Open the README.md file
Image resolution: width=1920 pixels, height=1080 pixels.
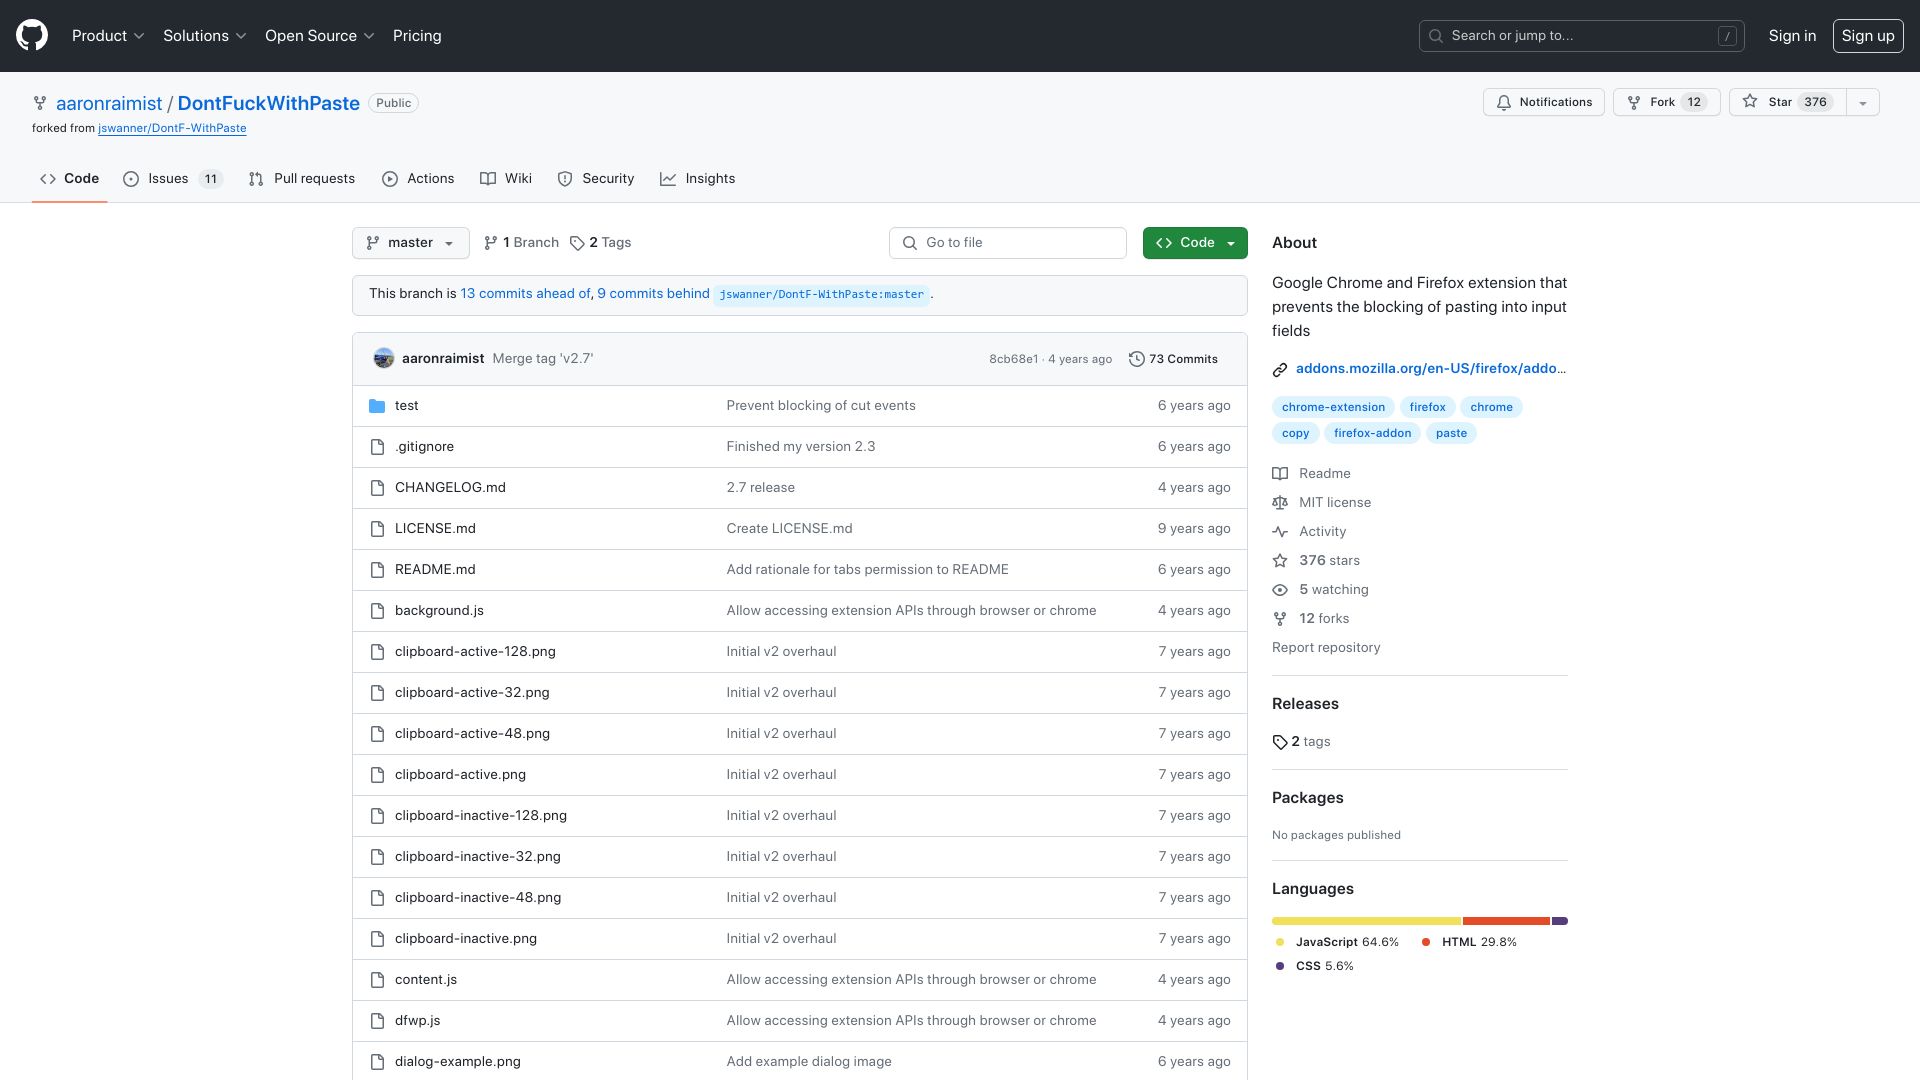tap(435, 570)
